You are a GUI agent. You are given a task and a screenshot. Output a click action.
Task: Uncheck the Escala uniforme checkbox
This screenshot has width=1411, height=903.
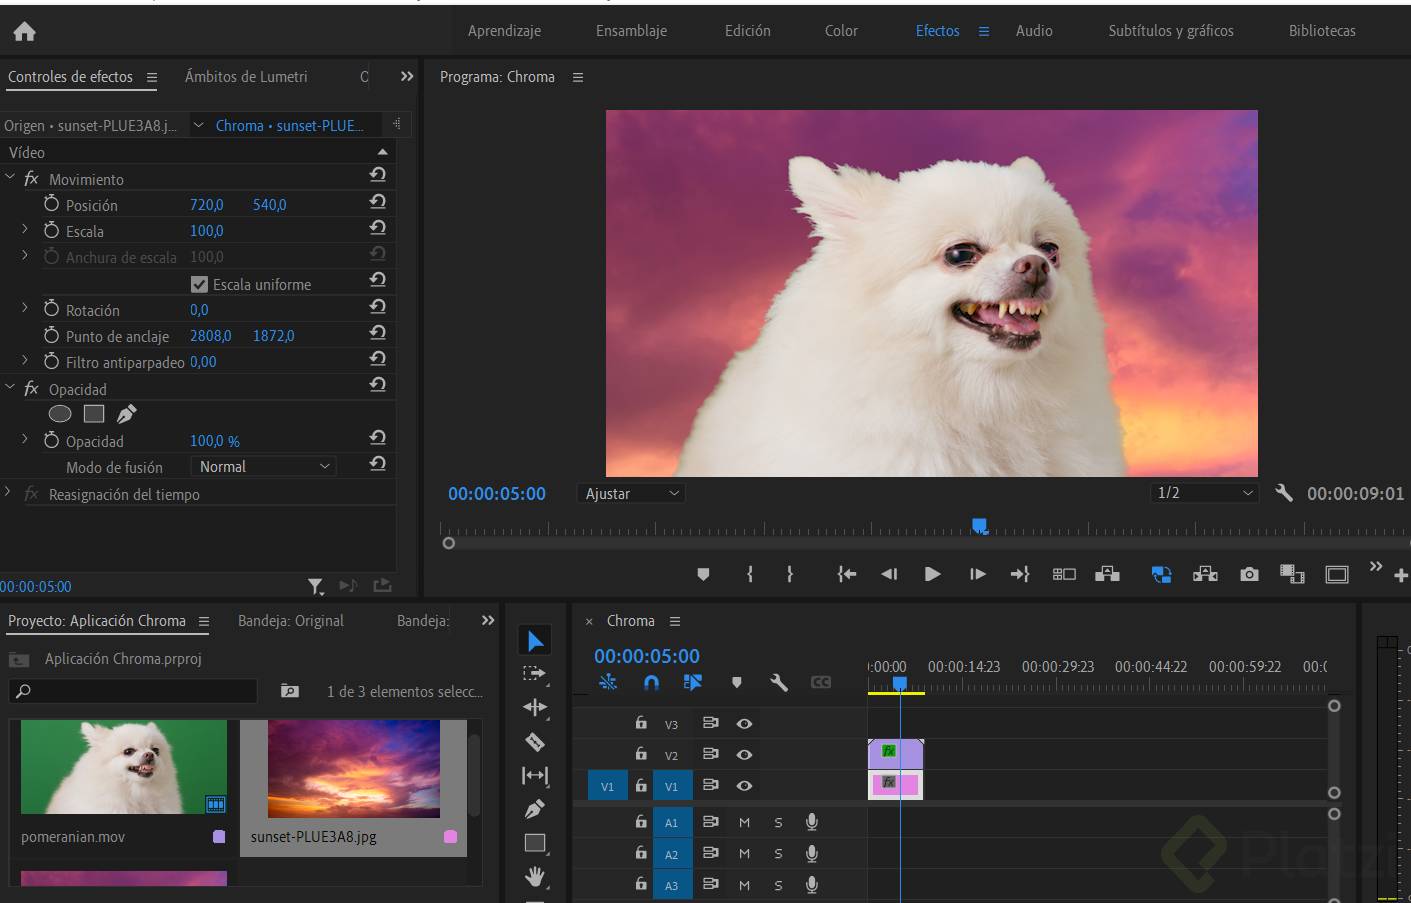tap(199, 284)
